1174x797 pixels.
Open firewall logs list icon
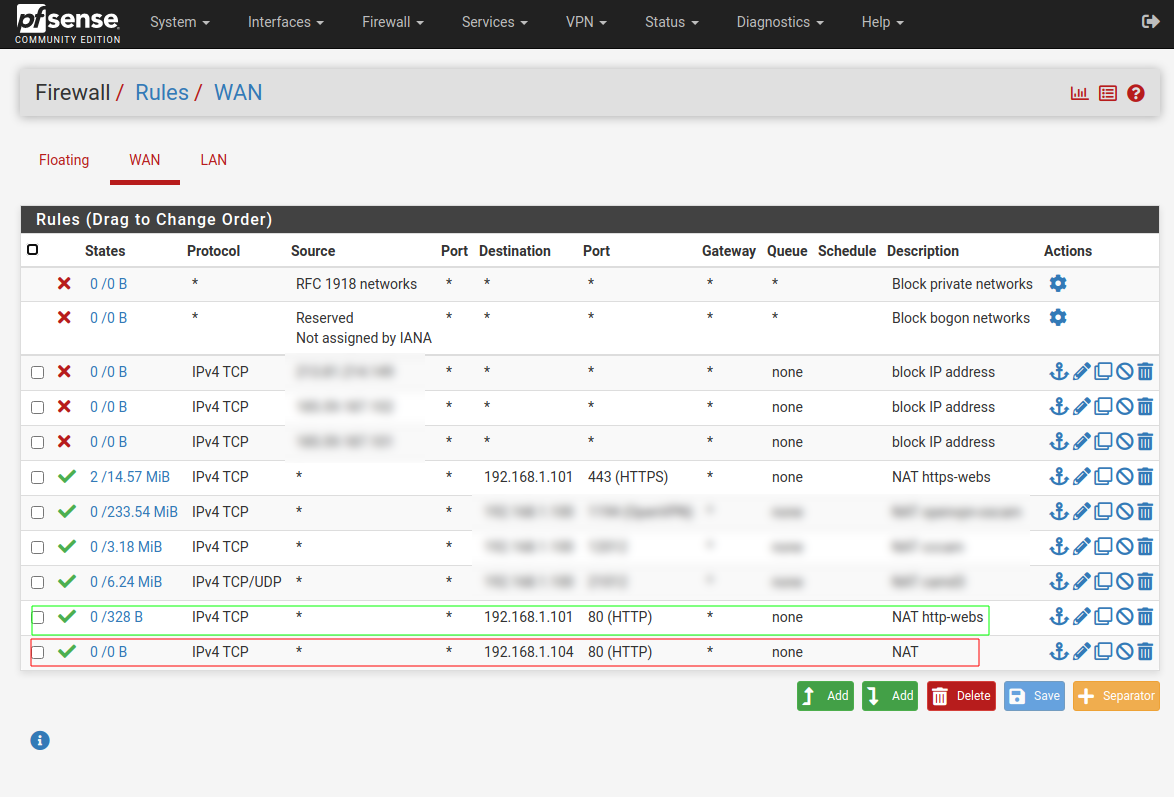(x=1107, y=93)
